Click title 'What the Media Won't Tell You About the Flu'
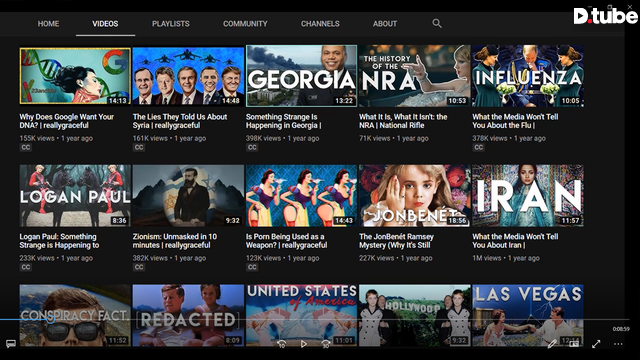 click(515, 121)
